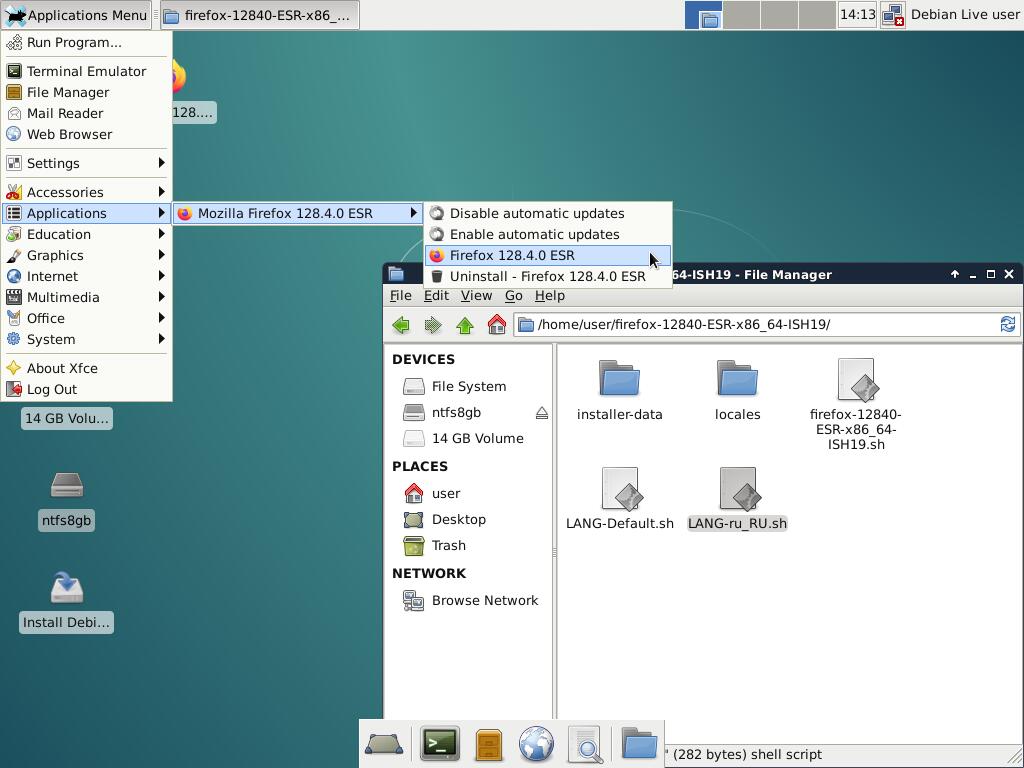The width and height of the screenshot is (1024, 768).
Task: Expand the Graphics submenu
Action: [x=86, y=255]
